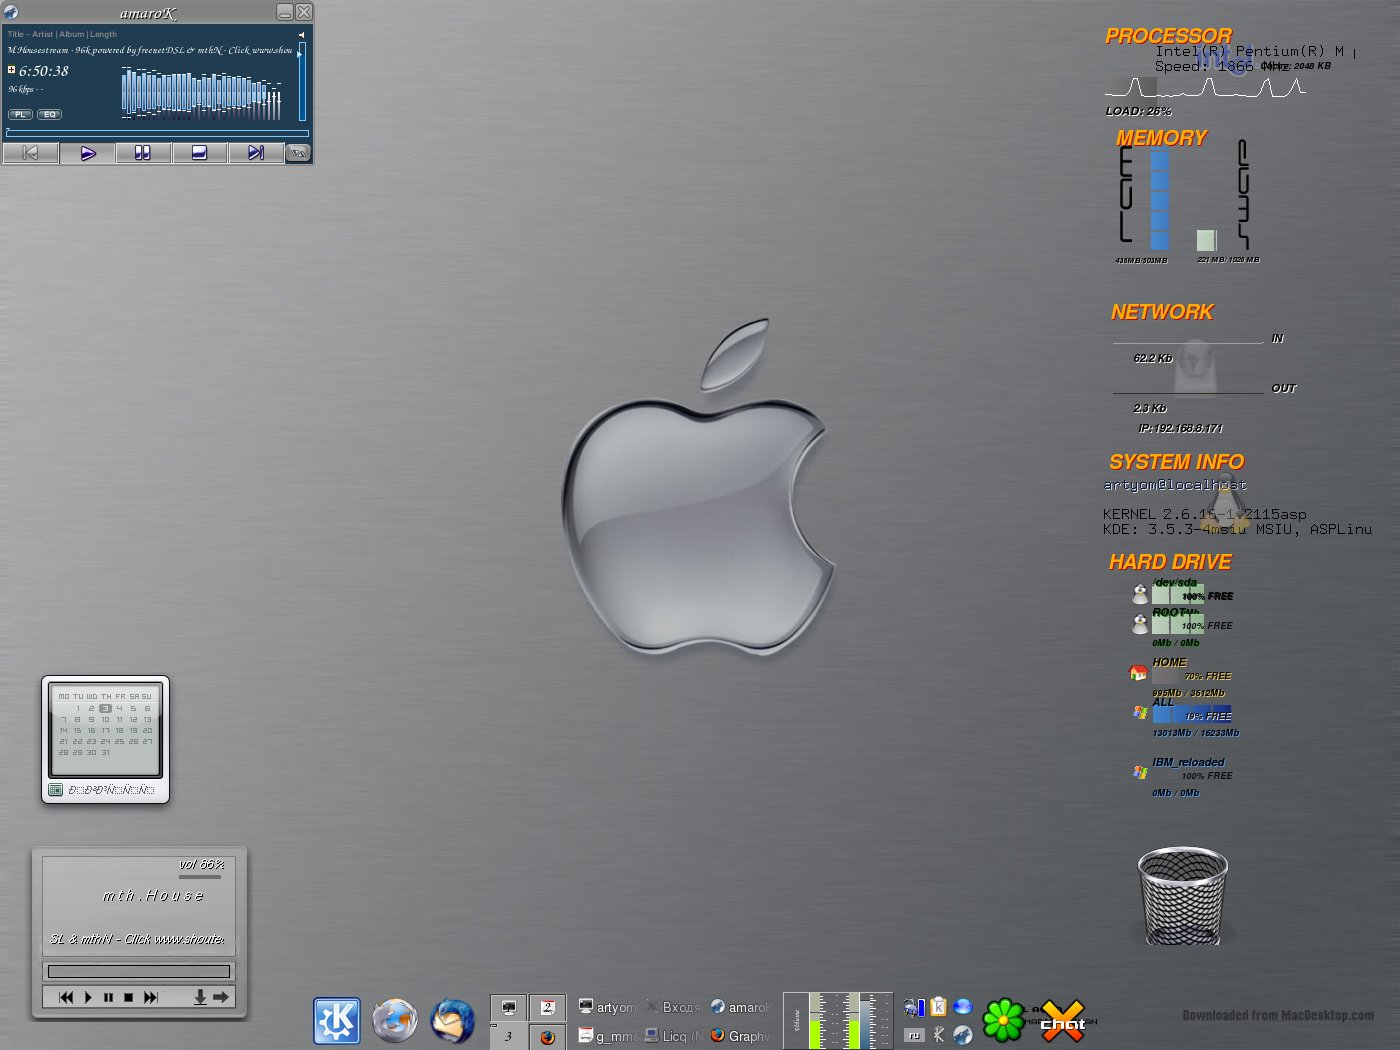Click stop button in desktop music widget

[x=128, y=997]
